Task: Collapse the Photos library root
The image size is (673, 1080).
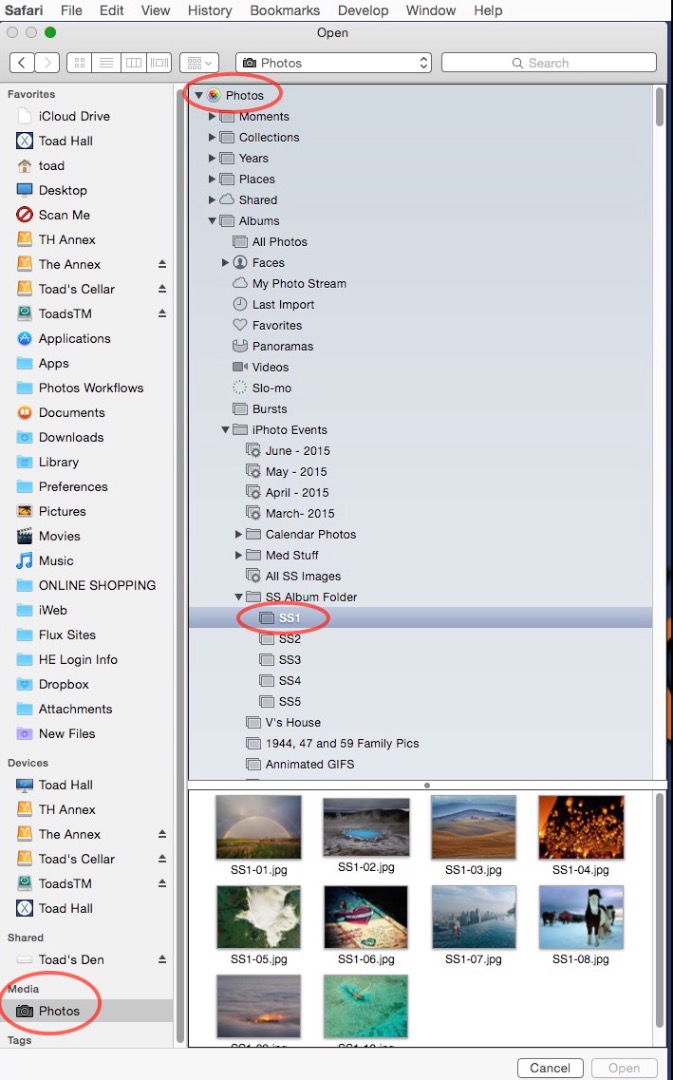Action: pos(198,95)
